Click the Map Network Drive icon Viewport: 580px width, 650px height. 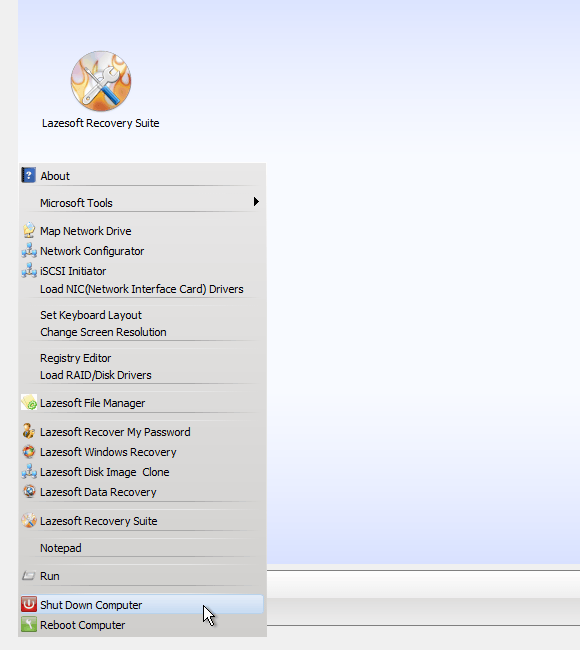click(x=29, y=230)
